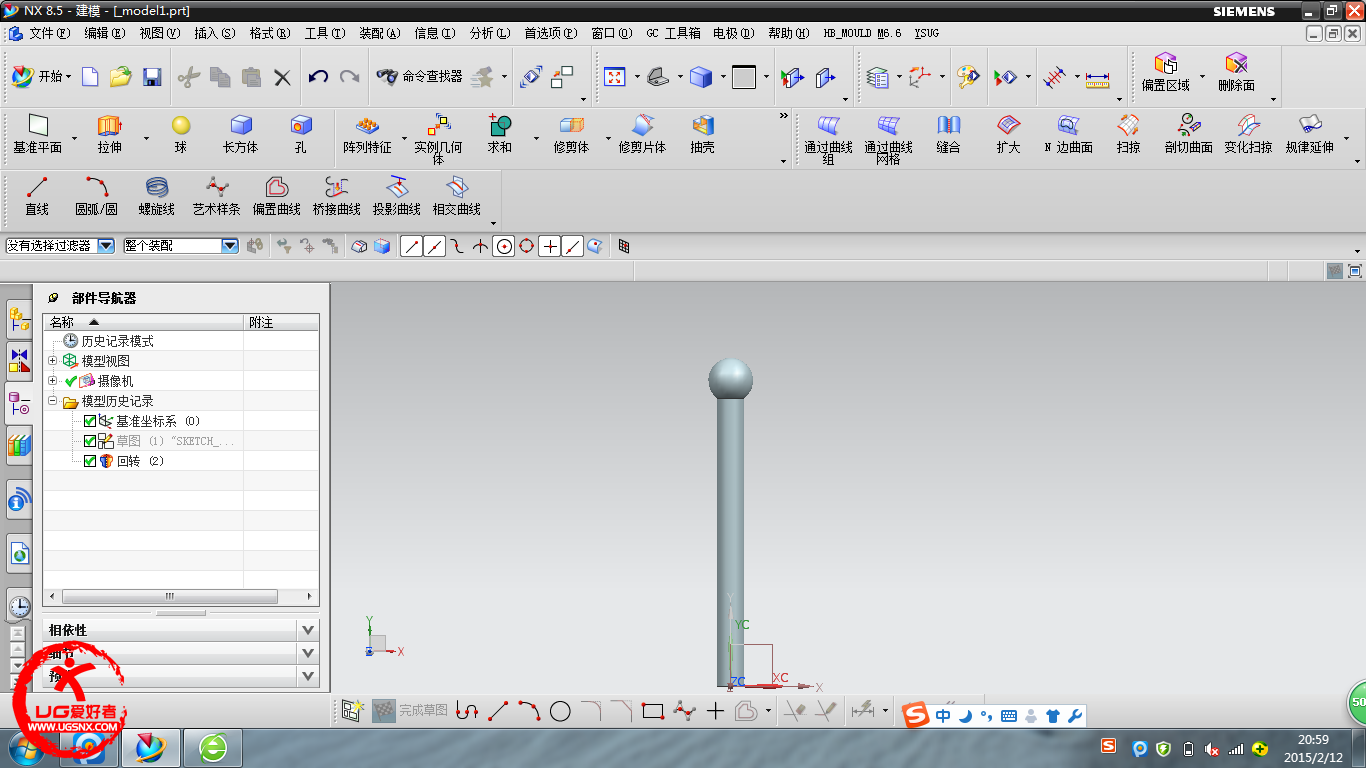The width and height of the screenshot is (1366, 768).
Task: Expand the 模型视图 tree node
Action: coord(53,360)
